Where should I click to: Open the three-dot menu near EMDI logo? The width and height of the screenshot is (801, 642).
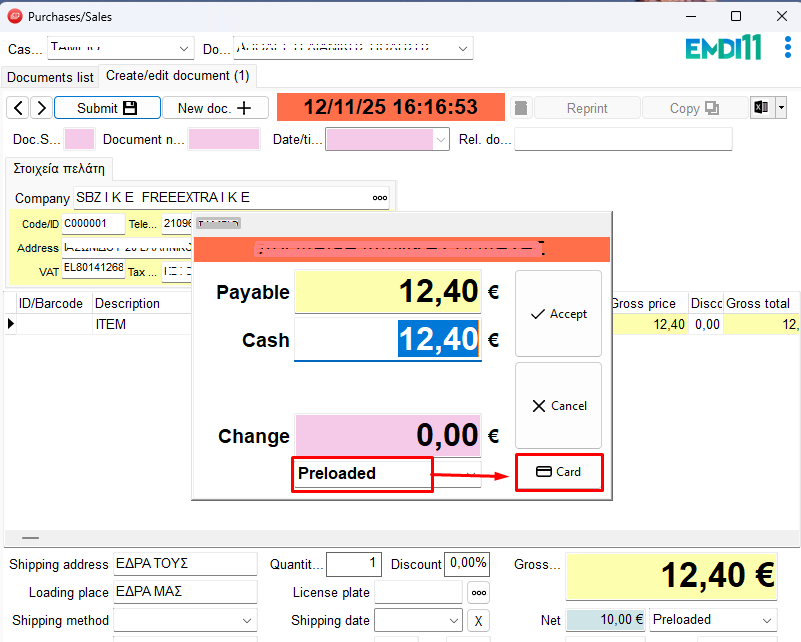click(788, 48)
